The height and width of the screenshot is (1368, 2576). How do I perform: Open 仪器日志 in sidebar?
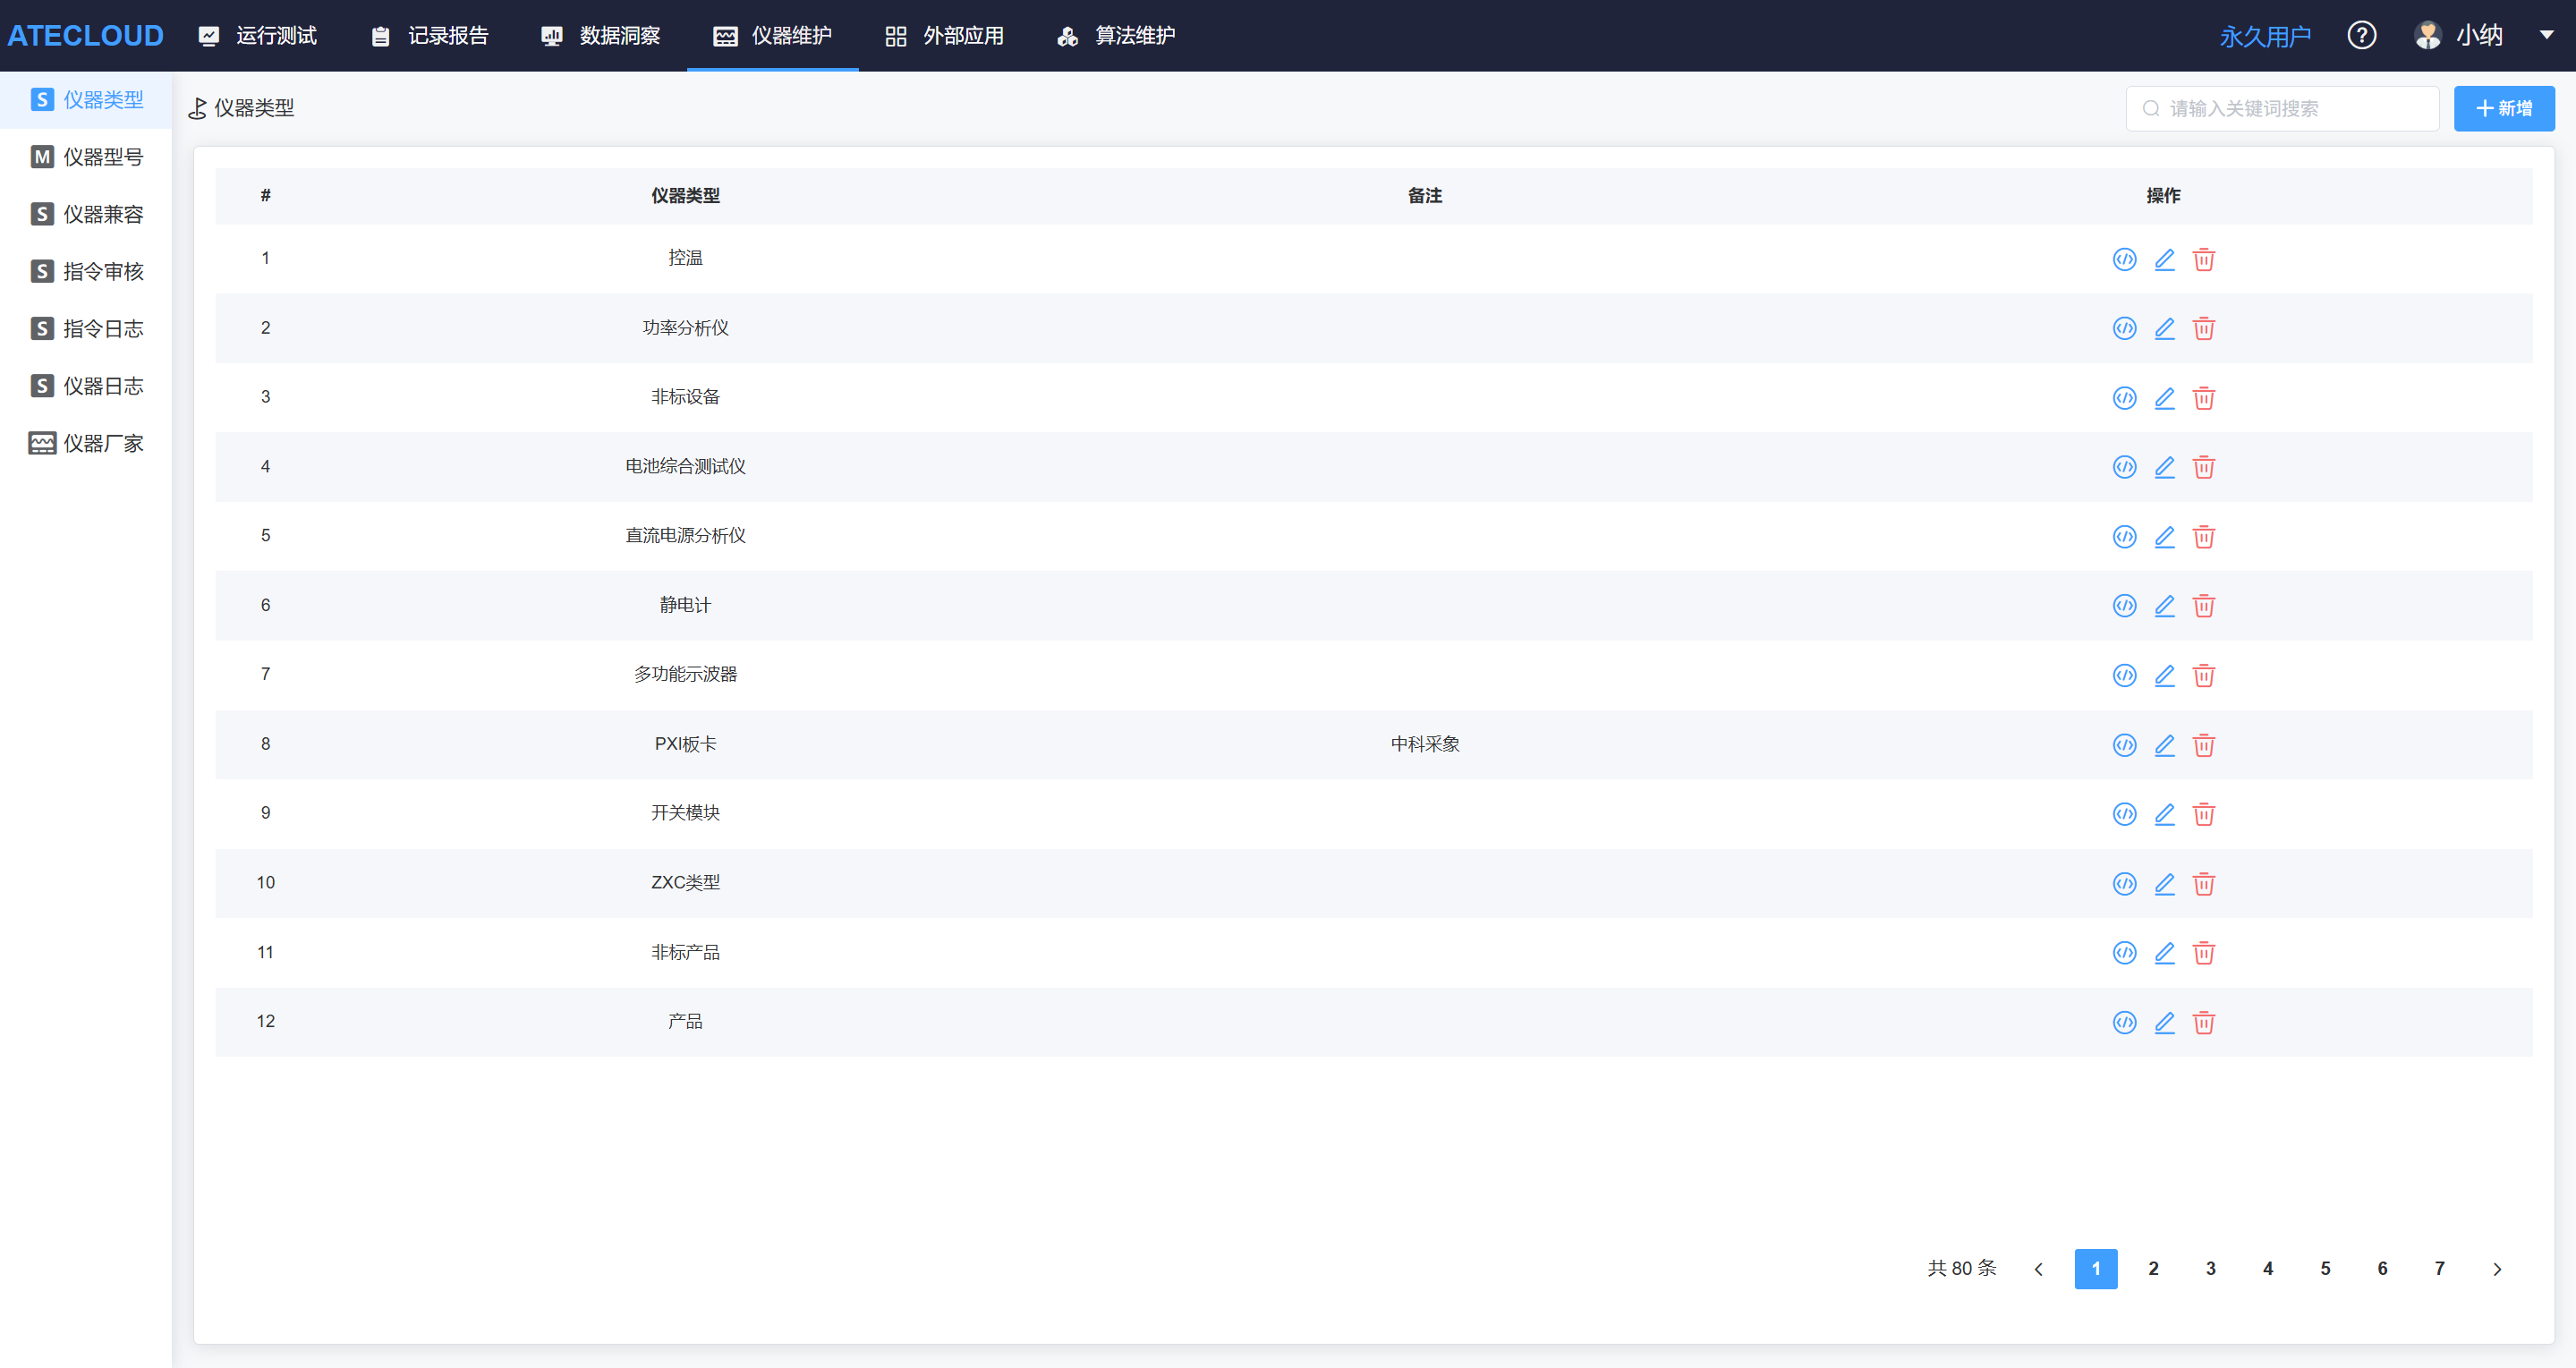[x=86, y=386]
